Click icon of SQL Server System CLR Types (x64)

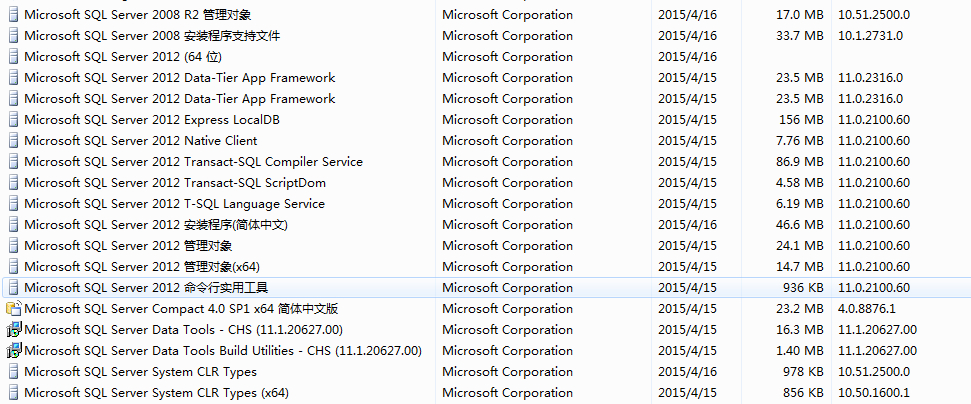coord(13,392)
